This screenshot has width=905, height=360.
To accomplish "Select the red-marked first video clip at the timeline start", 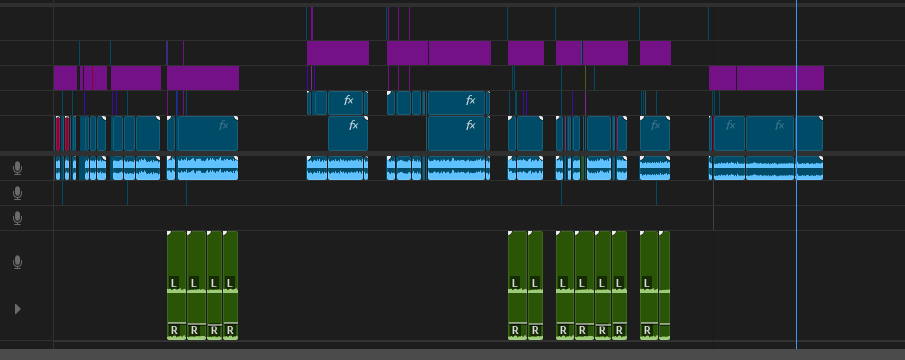I will click(58, 133).
